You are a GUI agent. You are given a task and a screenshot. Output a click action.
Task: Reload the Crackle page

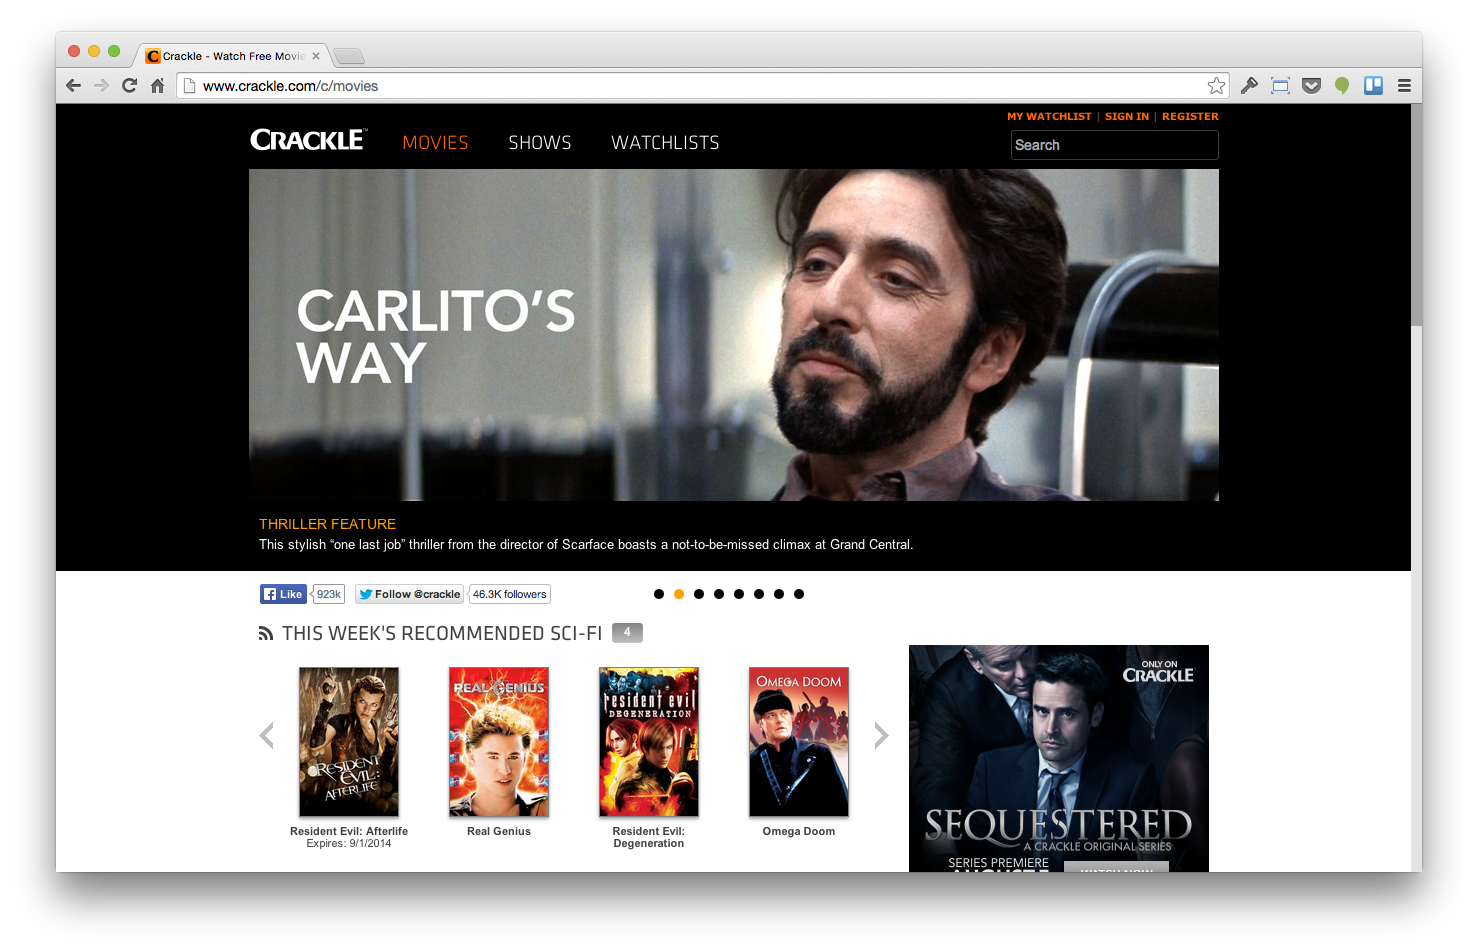(x=129, y=86)
